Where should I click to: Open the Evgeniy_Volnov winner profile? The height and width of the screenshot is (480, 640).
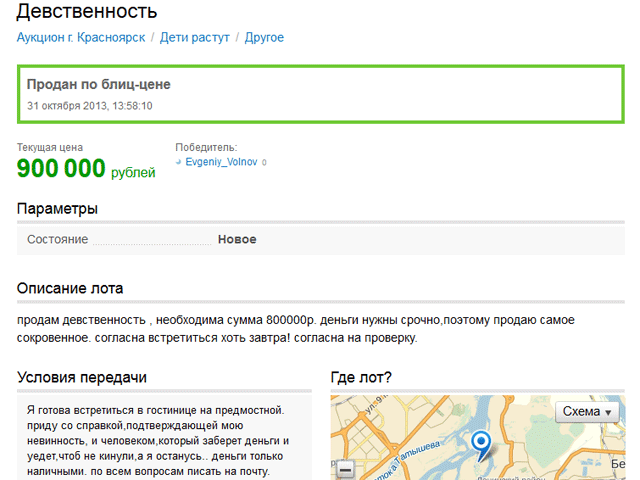click(x=222, y=161)
